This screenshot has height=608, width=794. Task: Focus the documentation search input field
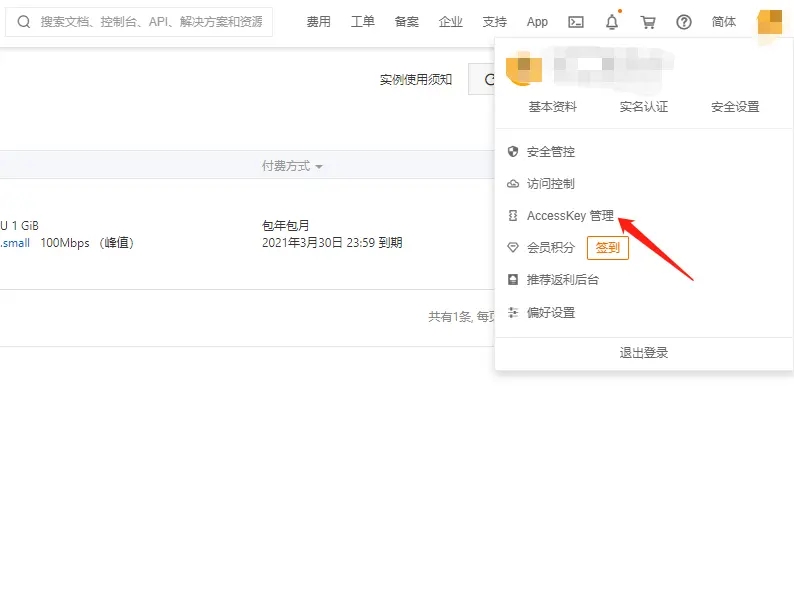[x=150, y=22]
